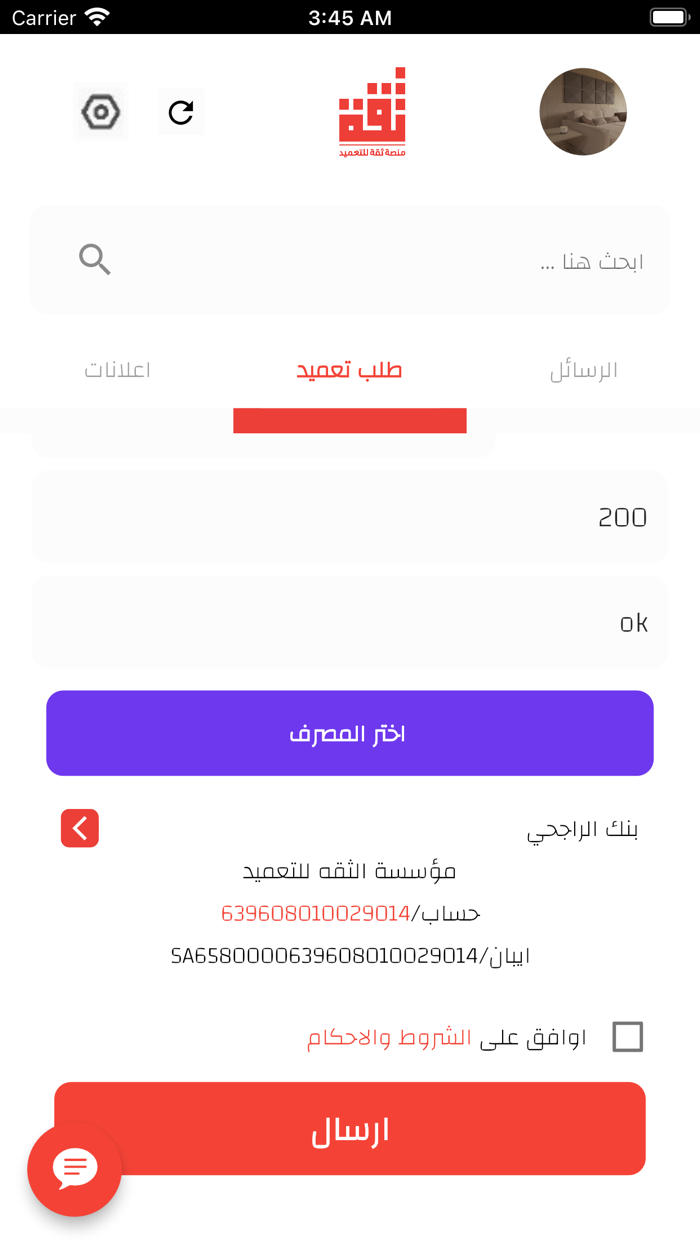Tap the ثقة platform logo

coord(375,111)
